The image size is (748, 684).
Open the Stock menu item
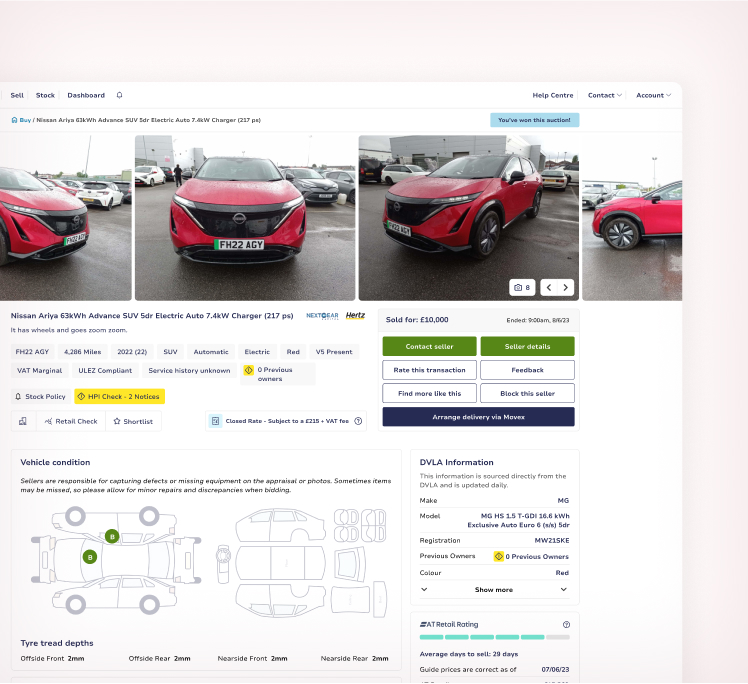point(45,95)
